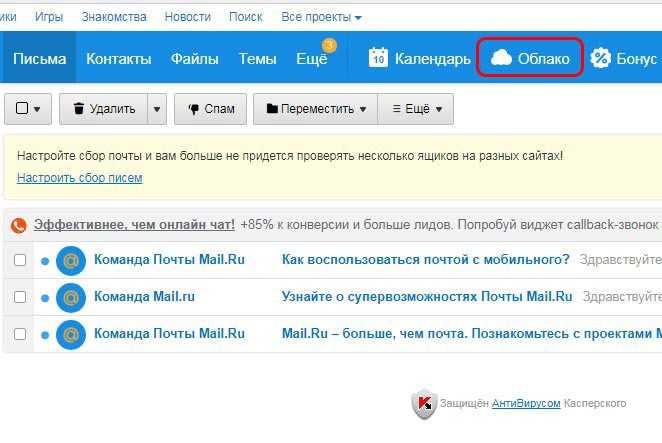This screenshot has height=443, width=662.
Task: Expand the Все проекты dropdown
Action: point(321,17)
